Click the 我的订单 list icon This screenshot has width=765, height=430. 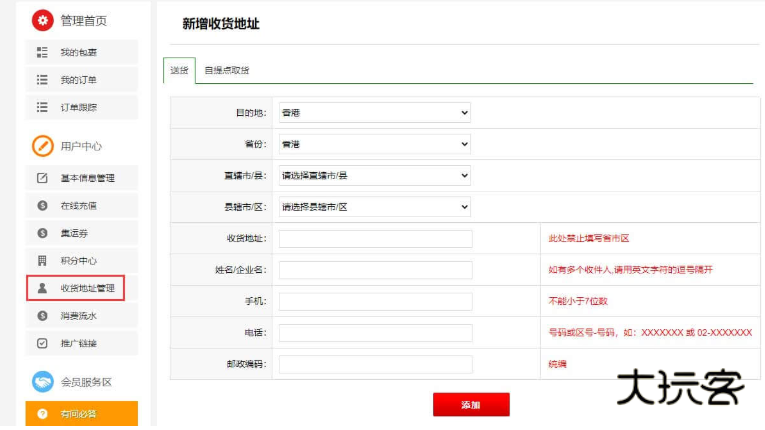[x=42, y=80]
